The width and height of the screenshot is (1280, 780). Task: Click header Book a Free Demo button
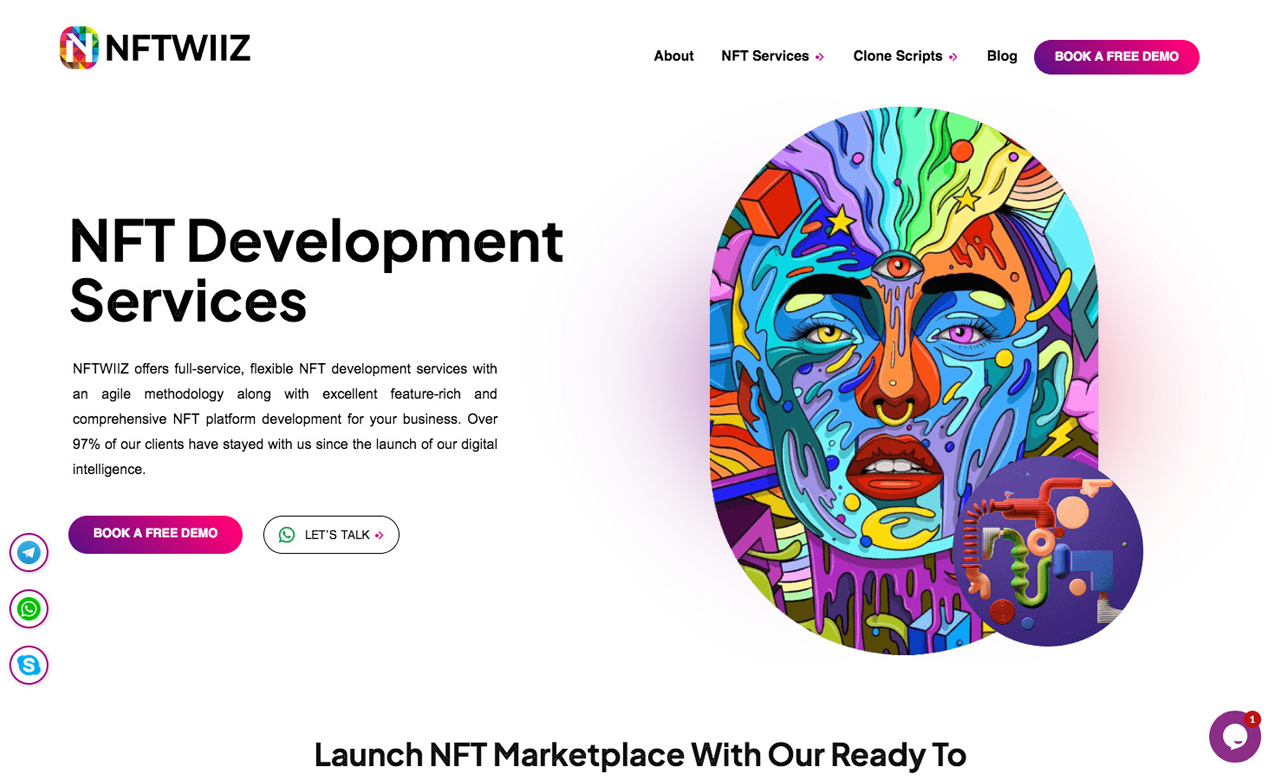tap(1116, 57)
